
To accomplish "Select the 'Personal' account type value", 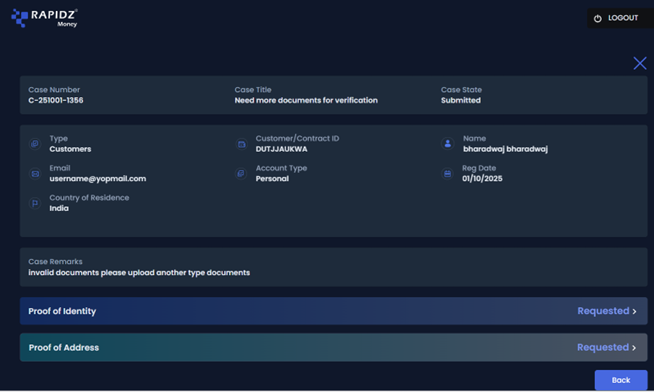I will click(272, 178).
